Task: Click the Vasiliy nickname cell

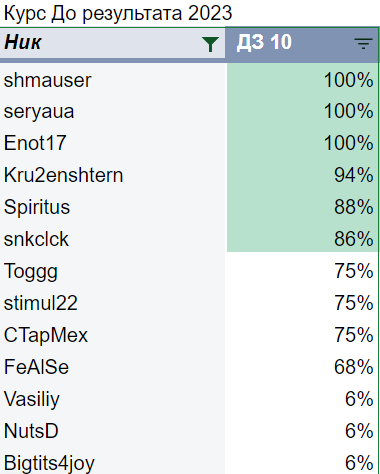Action: click(113, 399)
